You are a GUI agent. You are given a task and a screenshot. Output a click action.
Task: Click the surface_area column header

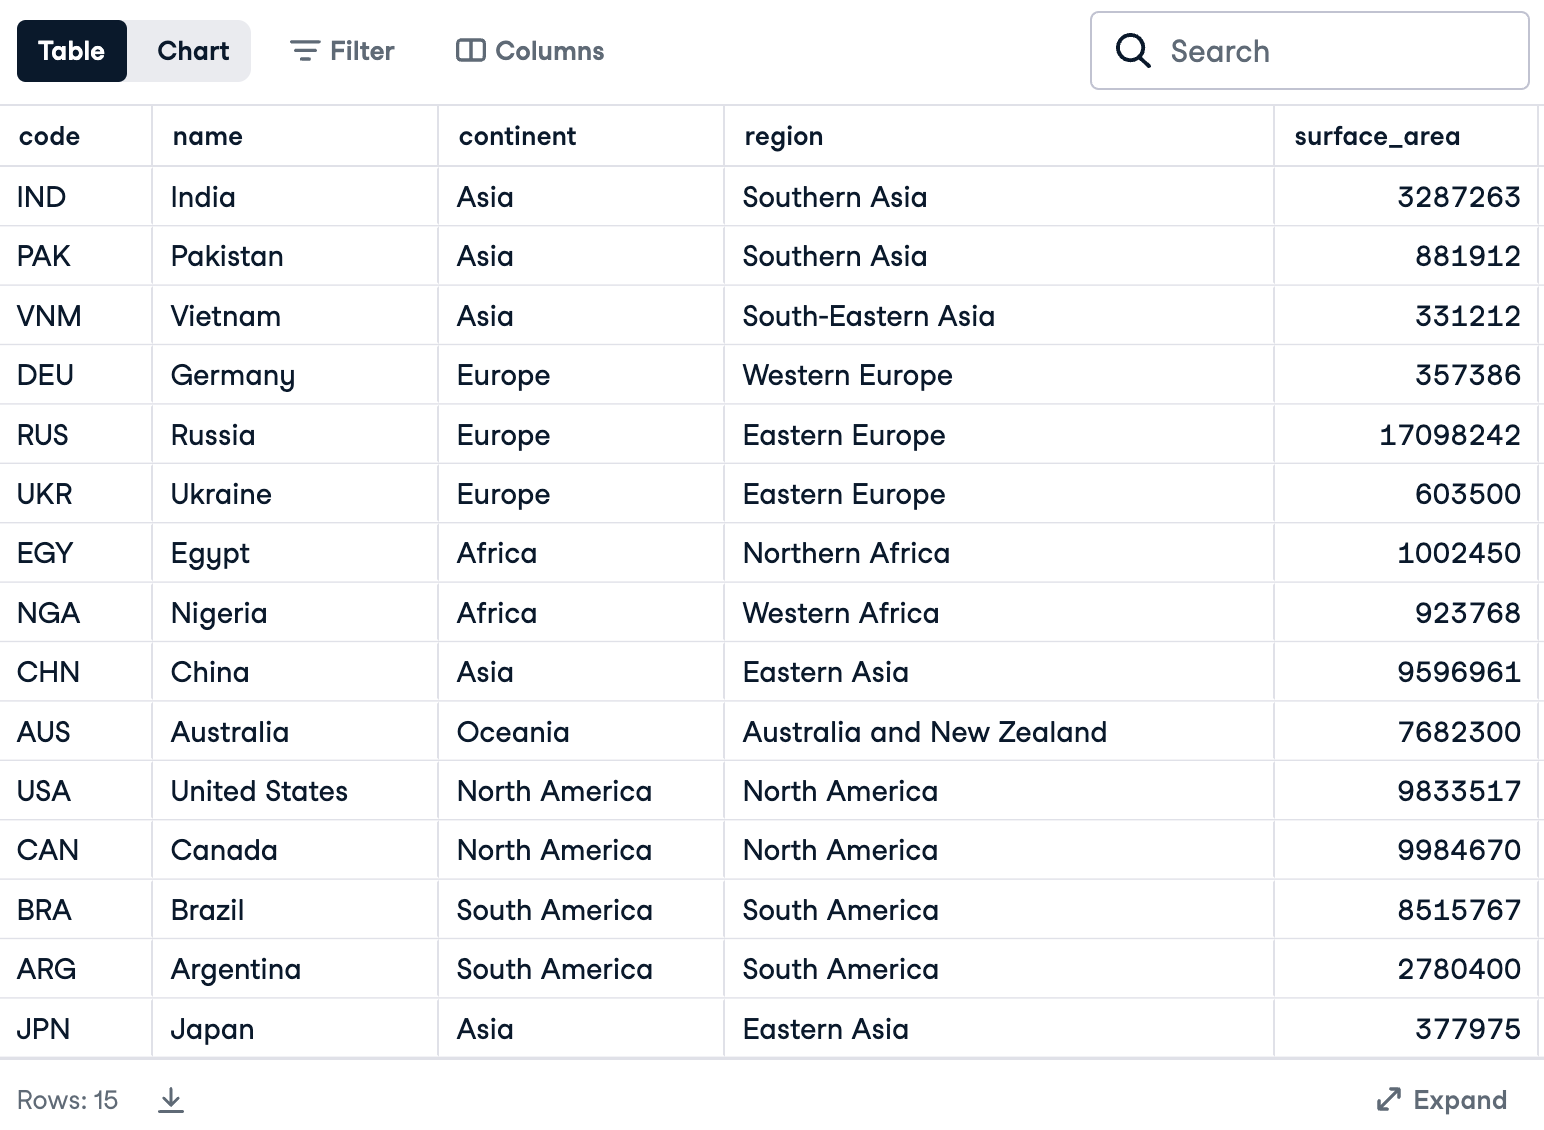[1376, 136]
